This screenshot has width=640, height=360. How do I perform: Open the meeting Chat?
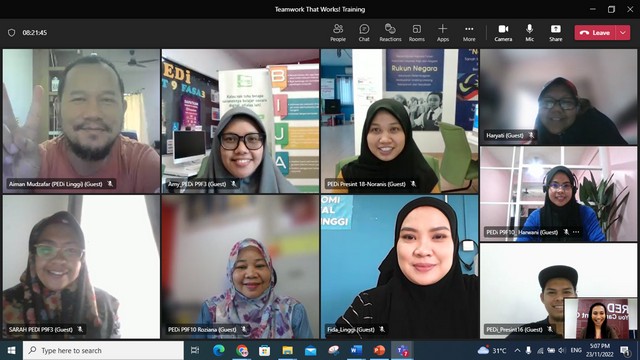pyautogui.click(x=364, y=33)
